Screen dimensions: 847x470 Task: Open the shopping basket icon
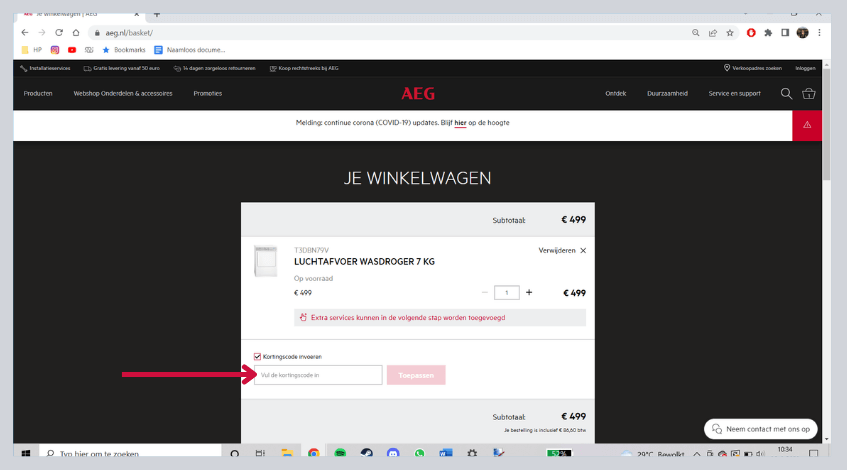[809, 93]
